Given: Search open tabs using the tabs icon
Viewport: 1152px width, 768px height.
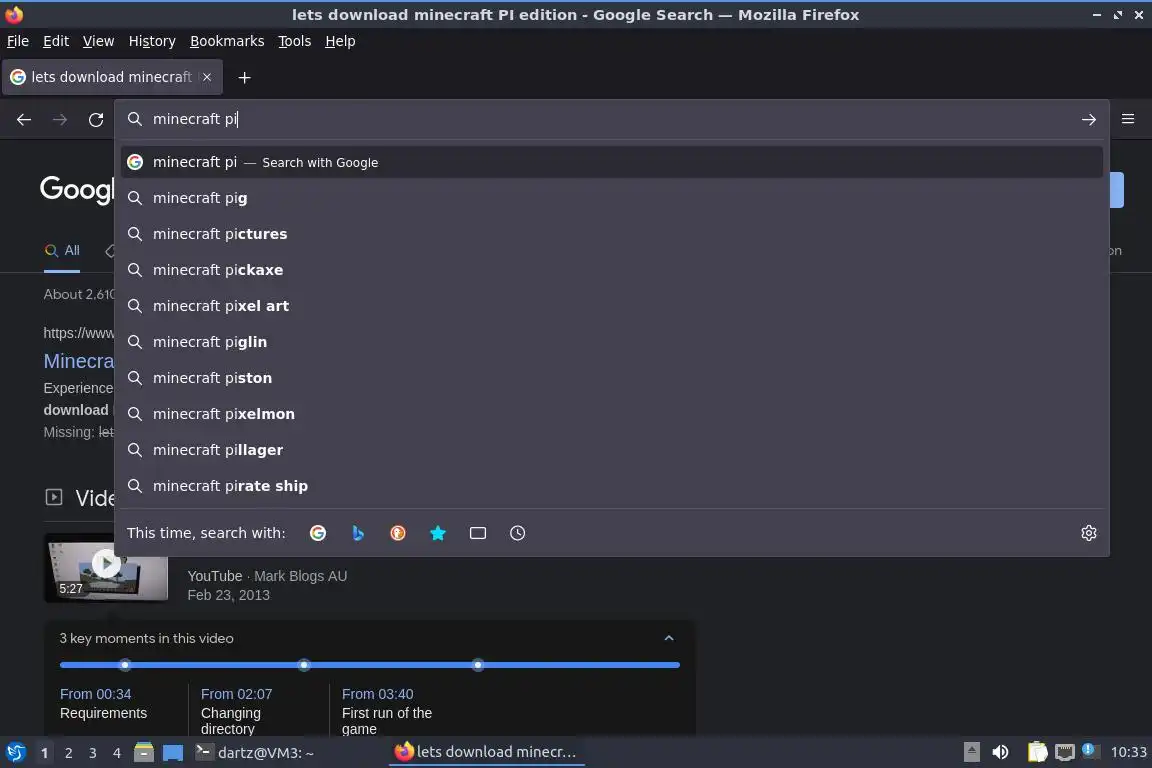Looking at the screenshot, I should click(478, 533).
